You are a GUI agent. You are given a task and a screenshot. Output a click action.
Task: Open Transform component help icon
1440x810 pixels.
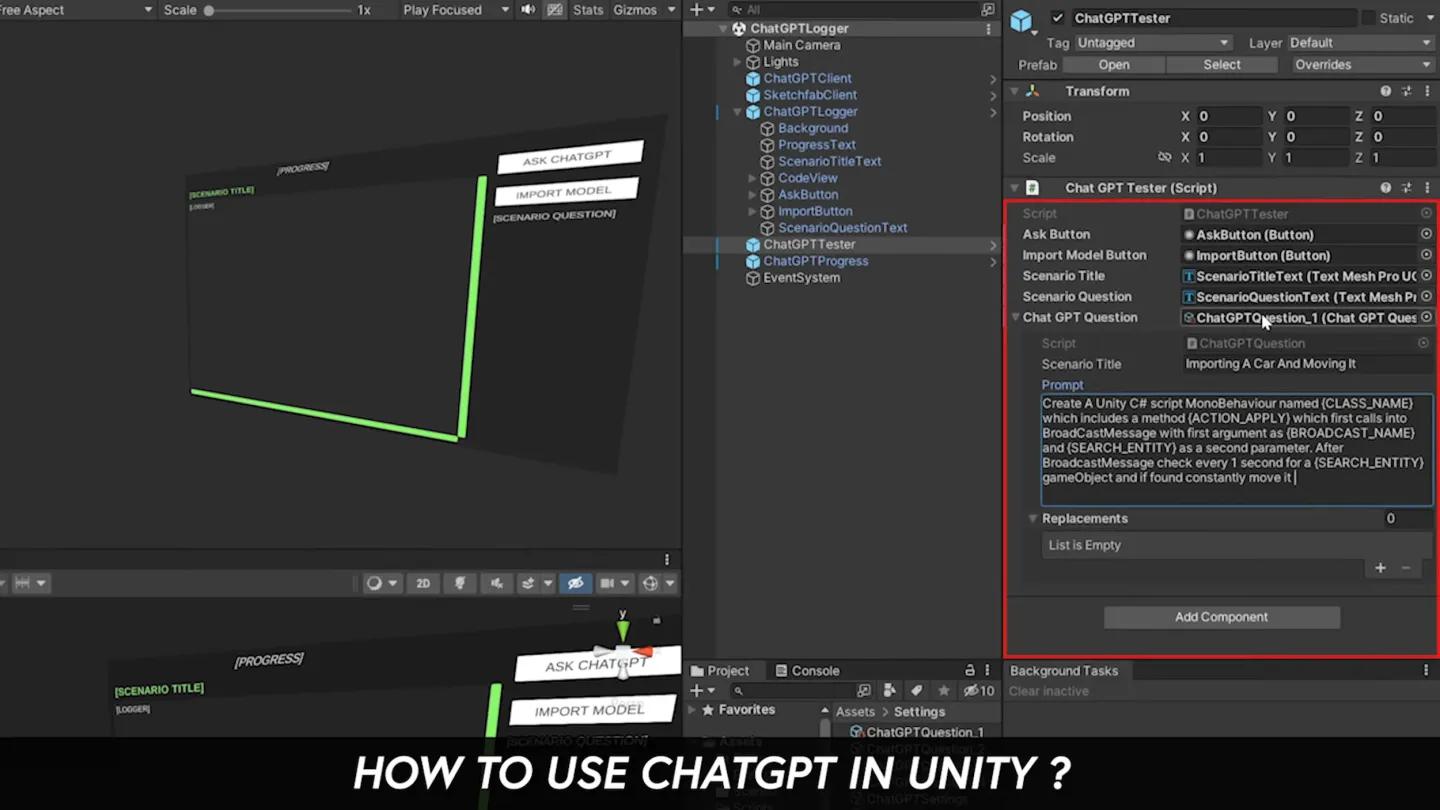(1385, 91)
